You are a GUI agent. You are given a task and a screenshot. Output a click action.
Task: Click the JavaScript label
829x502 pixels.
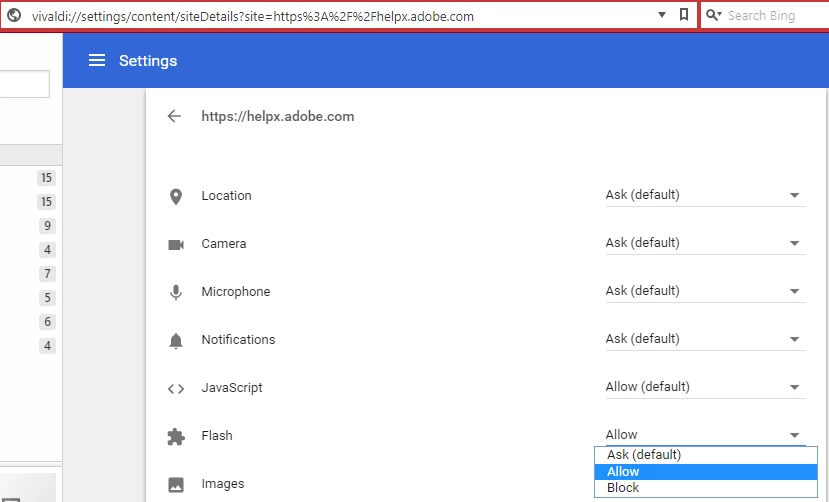click(x=232, y=388)
